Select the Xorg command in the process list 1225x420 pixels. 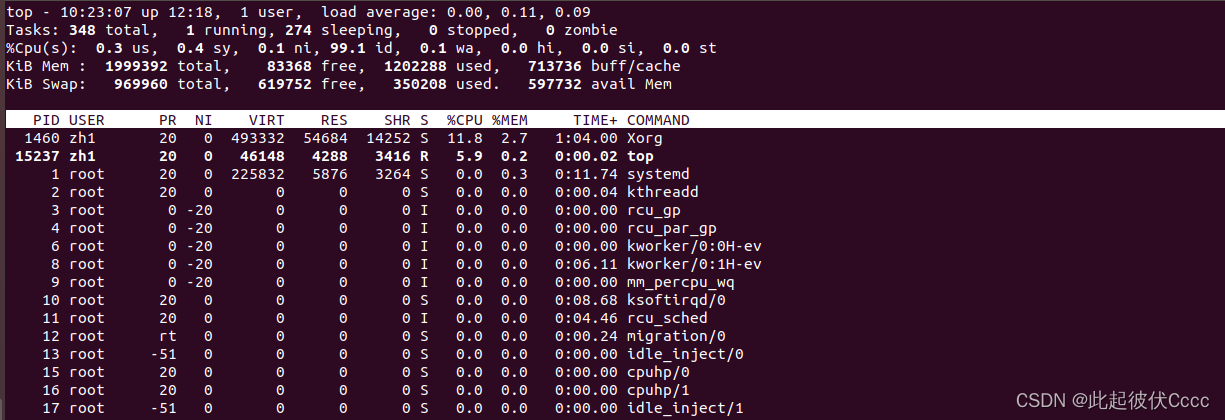pyautogui.click(x=644, y=138)
